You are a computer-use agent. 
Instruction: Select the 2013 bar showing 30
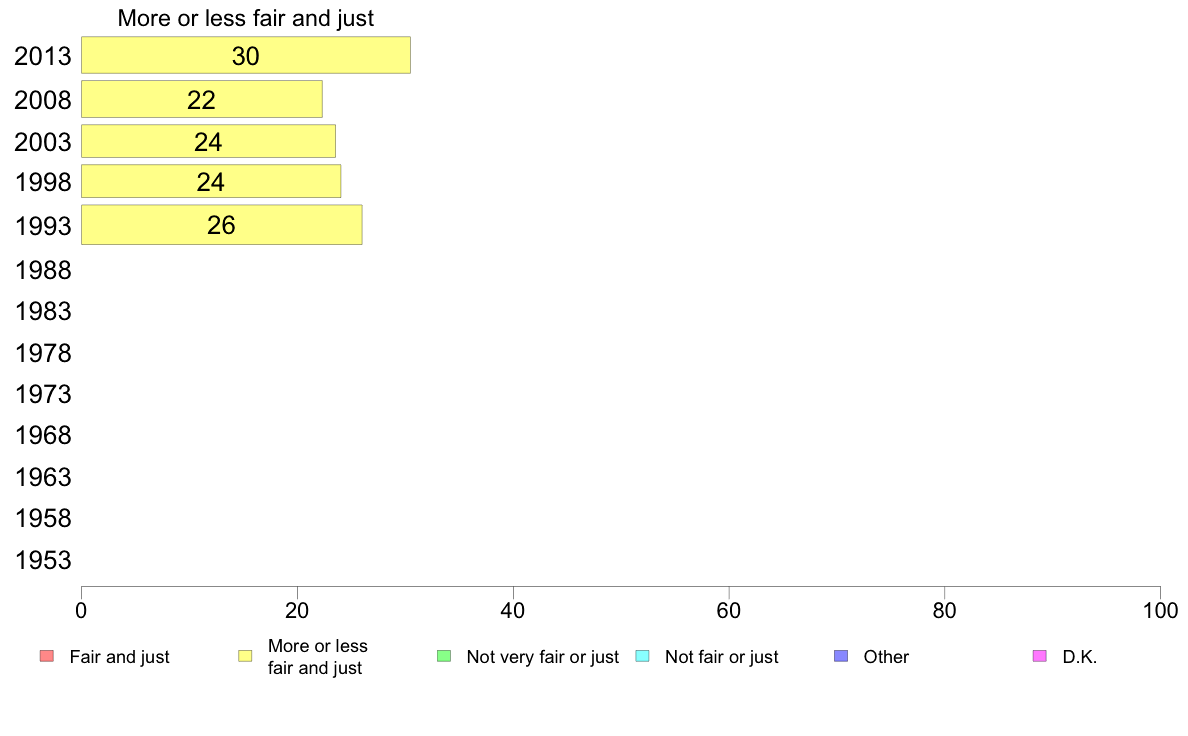(x=245, y=55)
